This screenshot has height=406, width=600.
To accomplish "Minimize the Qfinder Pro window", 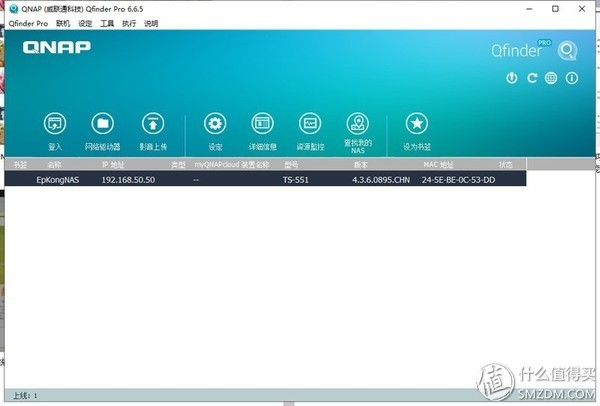I will (530, 9).
